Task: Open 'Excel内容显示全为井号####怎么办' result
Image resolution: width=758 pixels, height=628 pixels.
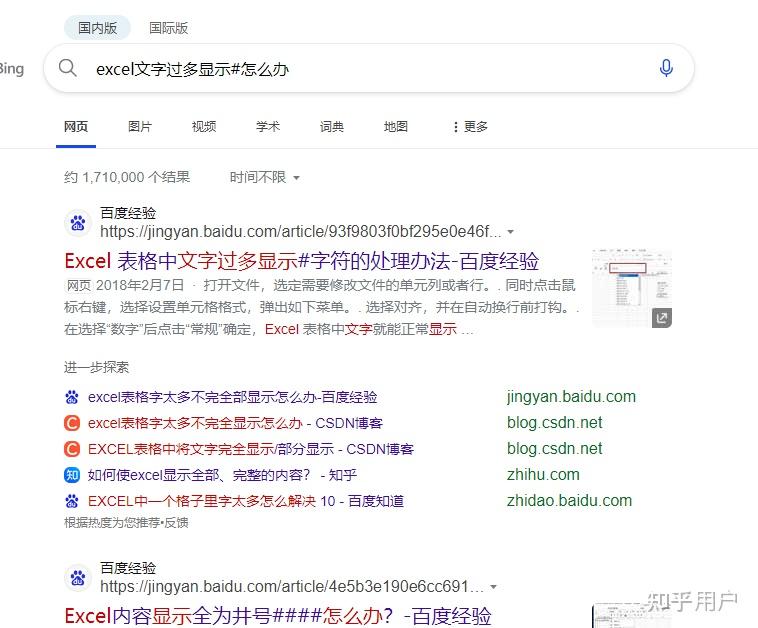Action: 278,616
